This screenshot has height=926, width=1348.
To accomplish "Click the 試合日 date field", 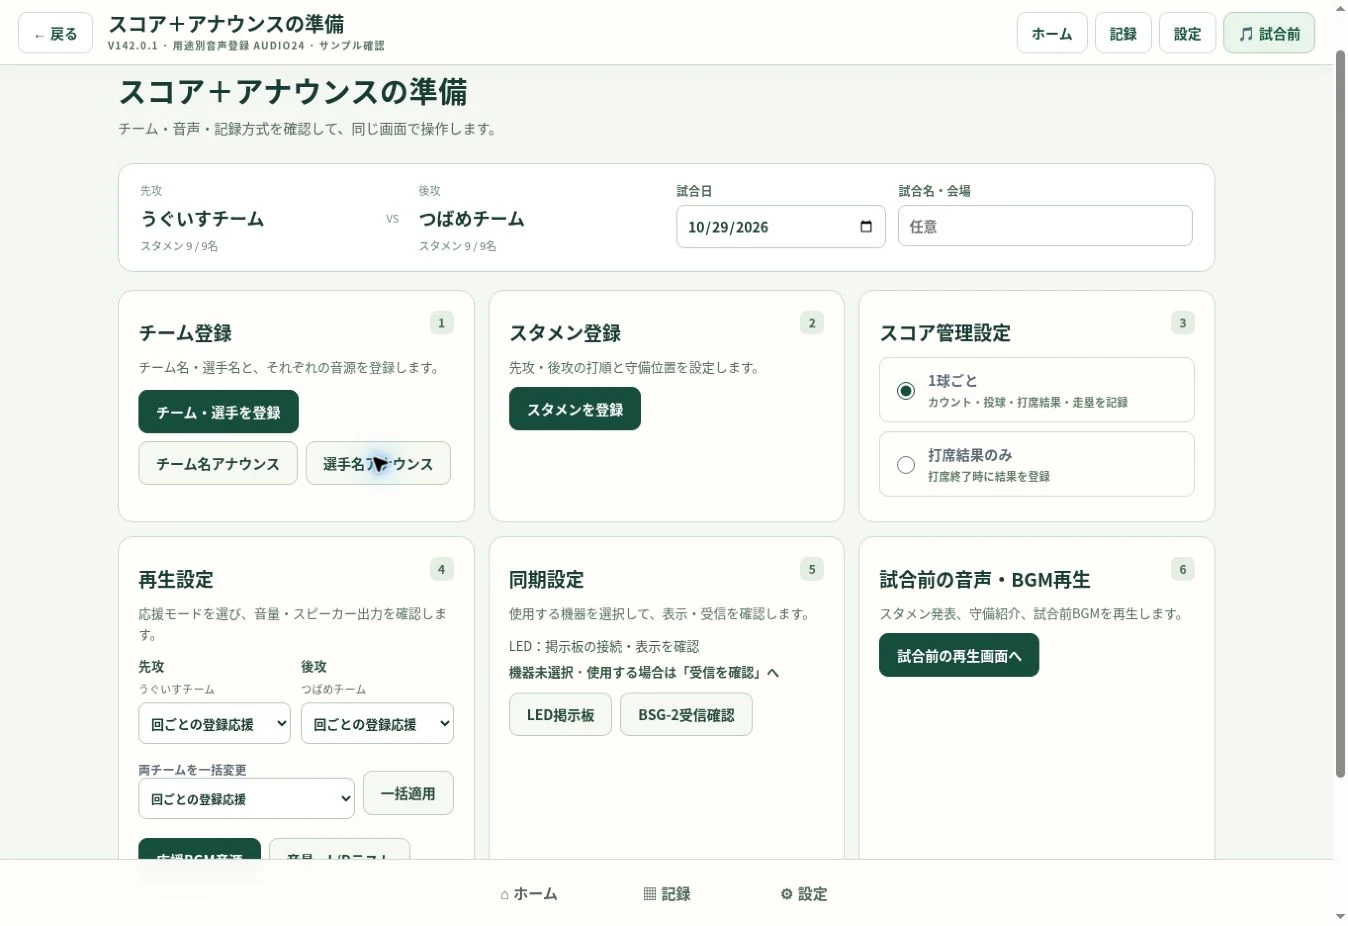I will pyautogui.click(x=780, y=227).
